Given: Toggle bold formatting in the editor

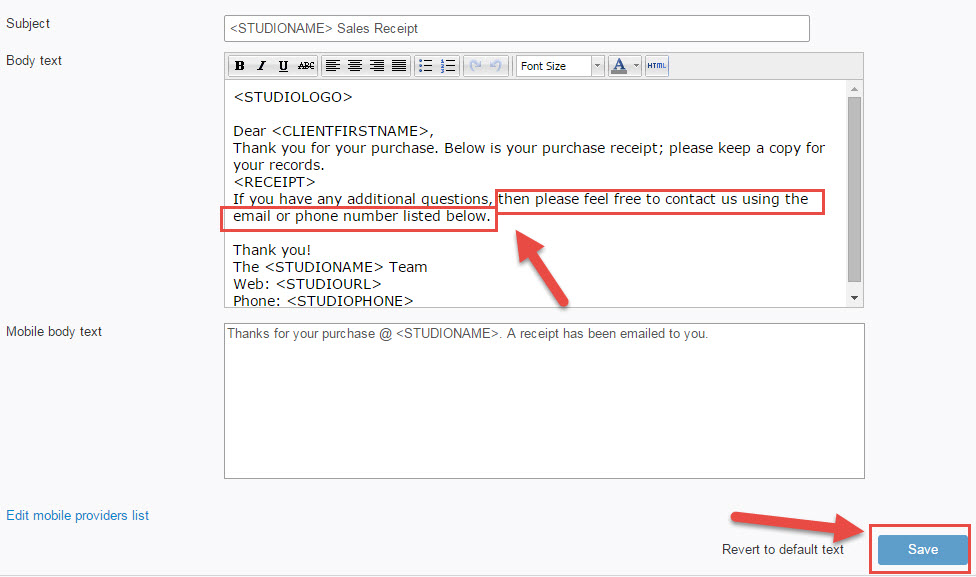Looking at the screenshot, I should pyautogui.click(x=239, y=66).
